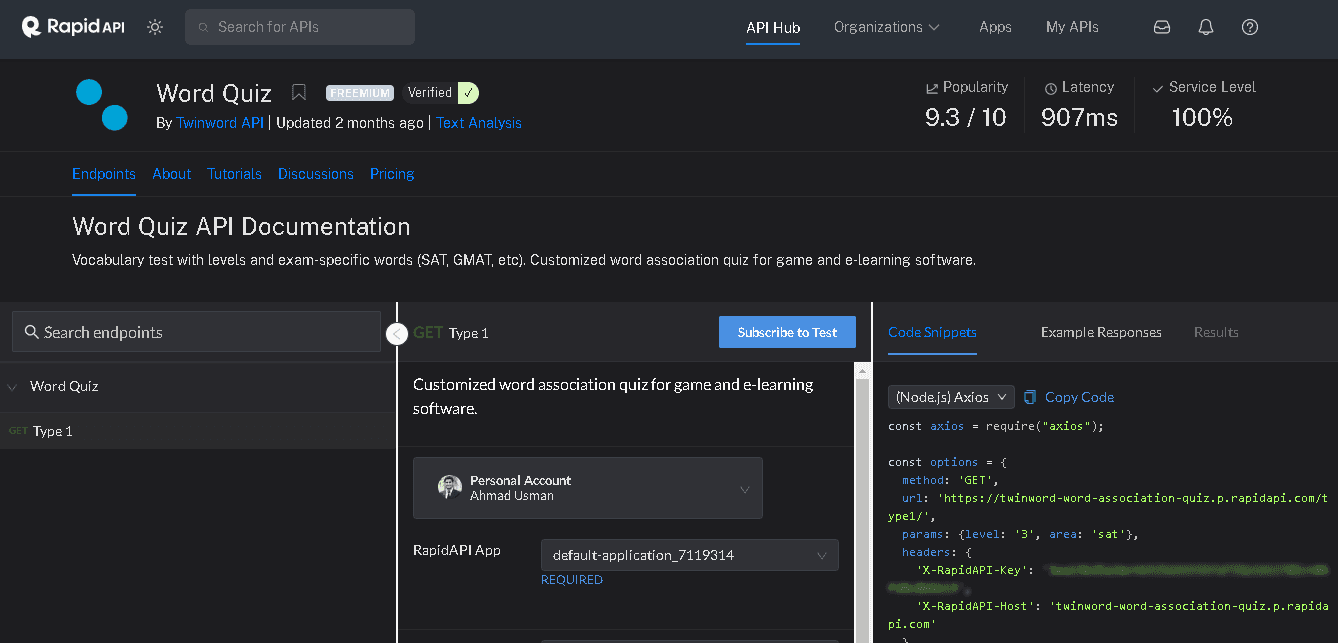
Task: Select the GET Type 1 endpoint
Action: tap(197, 431)
